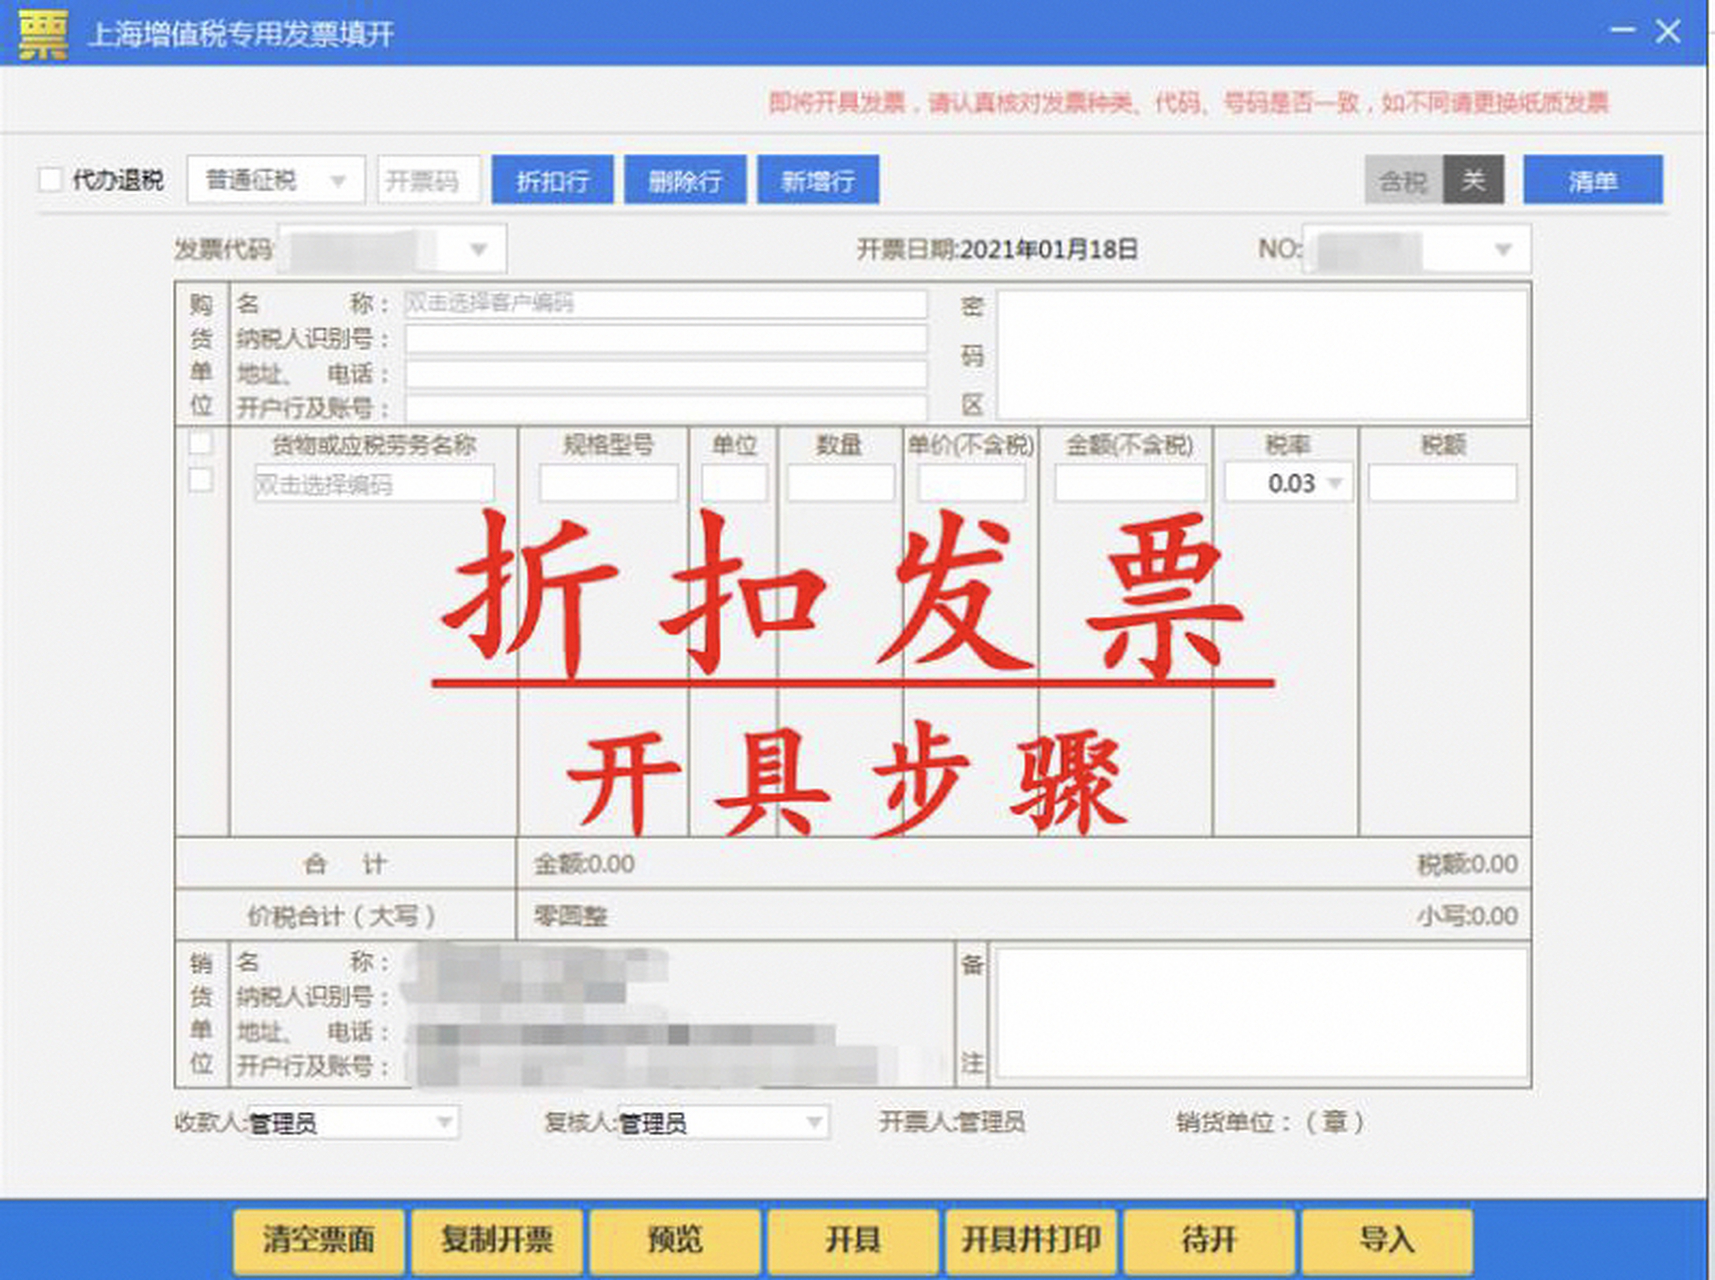Image resolution: width=1715 pixels, height=1280 pixels.
Task: Click 开具并打印 to issue and print
Action: coord(1030,1240)
